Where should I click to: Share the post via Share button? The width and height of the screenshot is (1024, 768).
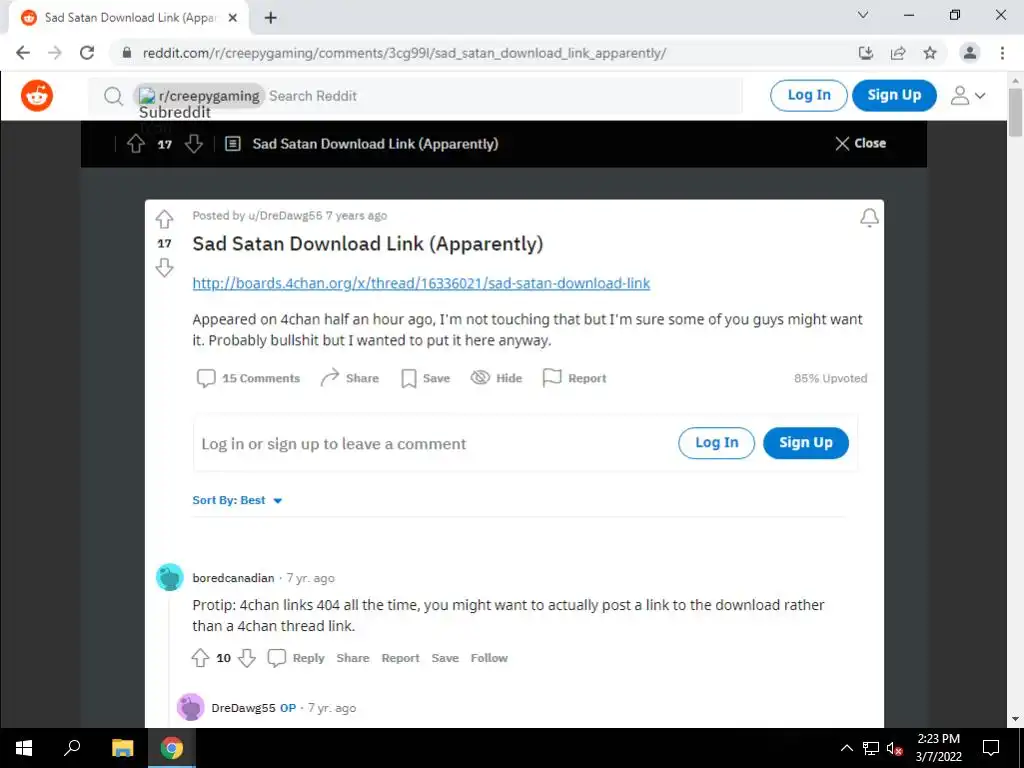pos(349,378)
